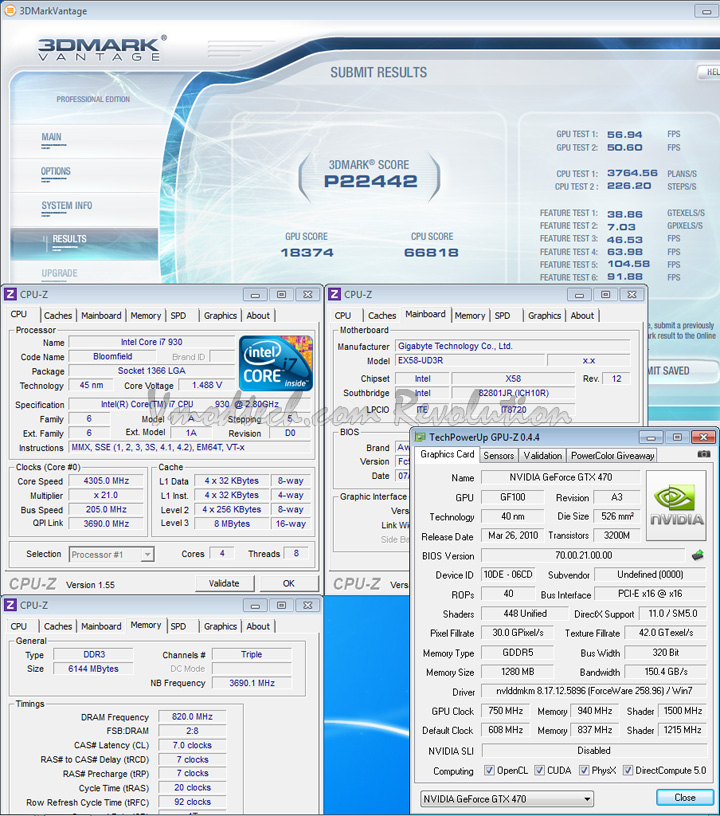The height and width of the screenshot is (816, 720).
Task: Click the BIOS Version 70.00.21.00.00 field
Action: [583, 555]
